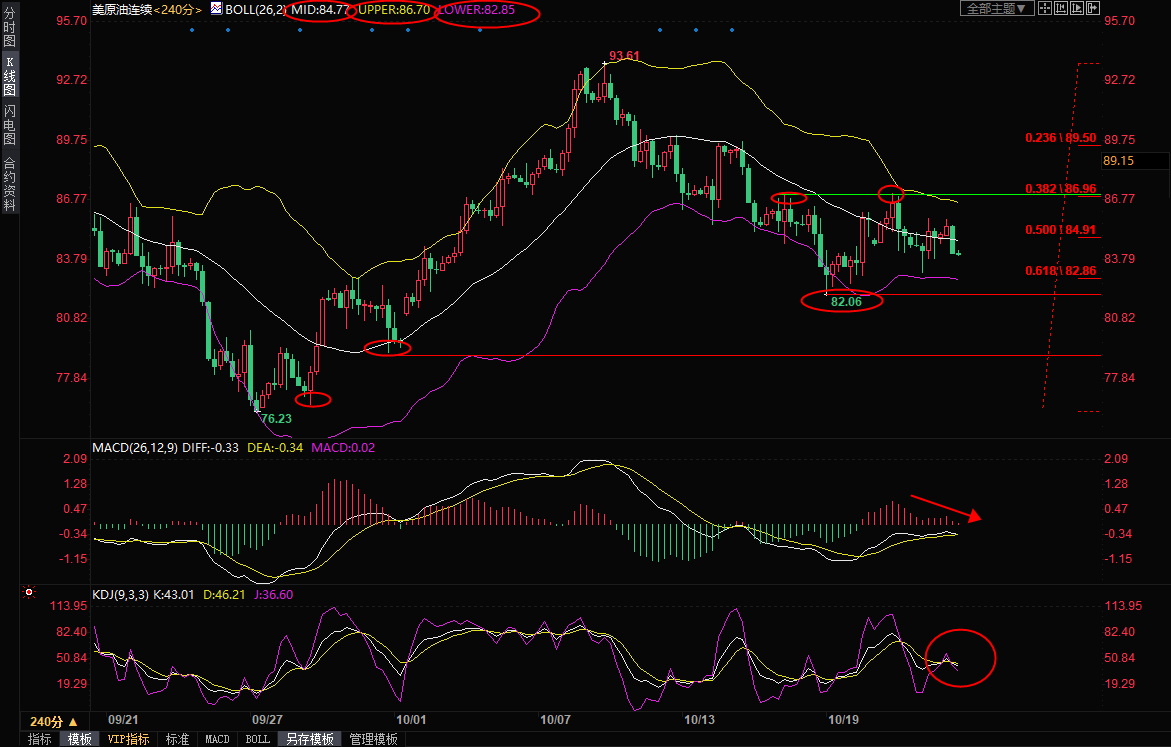Open 合约资料 in the sidebar
The height and width of the screenshot is (747, 1171).
click(x=9, y=183)
